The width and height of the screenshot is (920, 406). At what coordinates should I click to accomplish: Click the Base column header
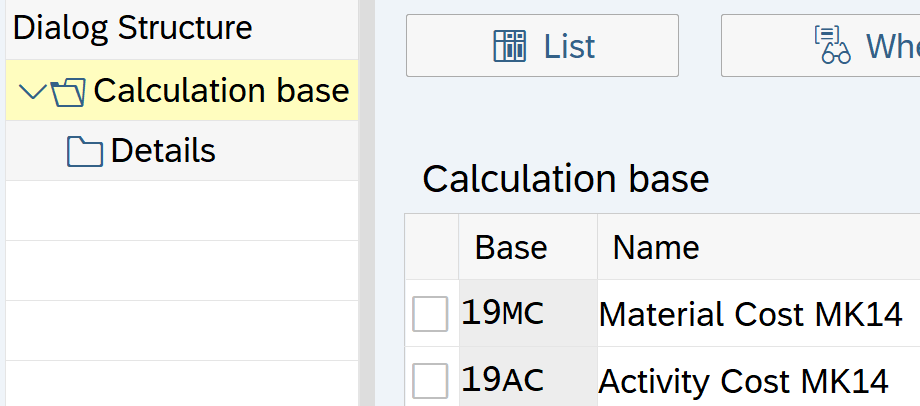511,247
